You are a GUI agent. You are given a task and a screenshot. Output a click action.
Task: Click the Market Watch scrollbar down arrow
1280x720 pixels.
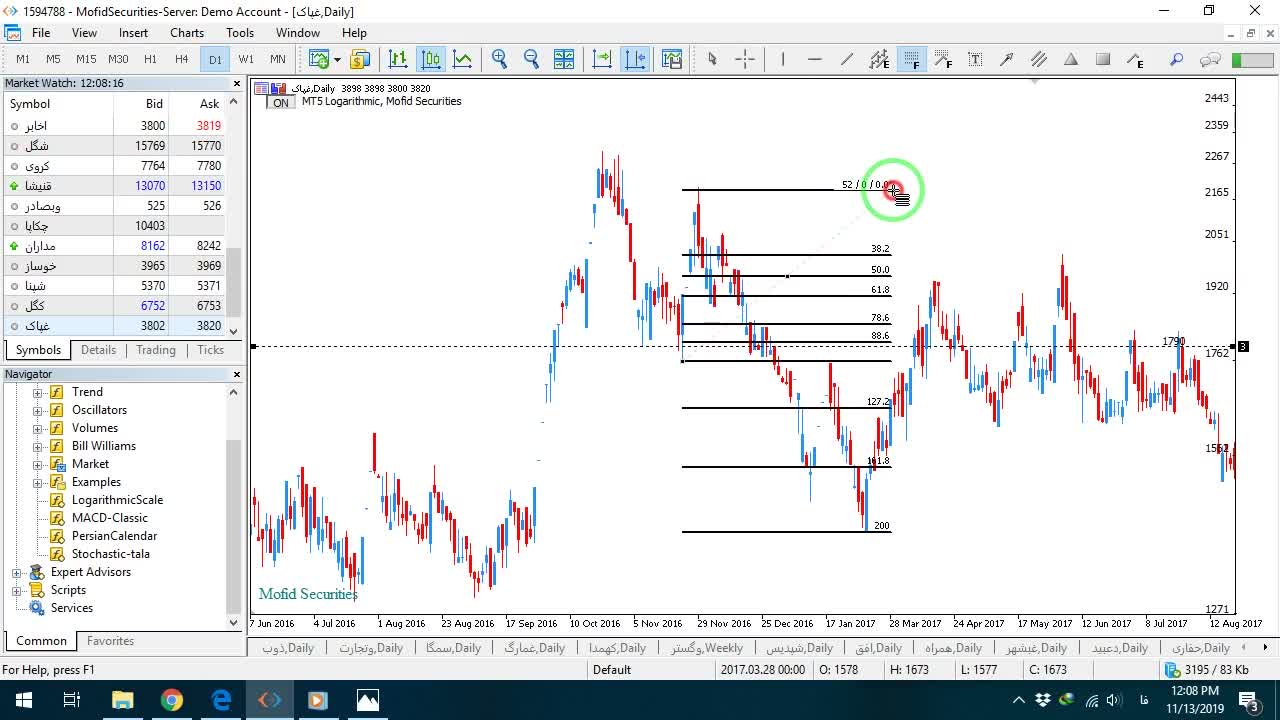click(234, 331)
